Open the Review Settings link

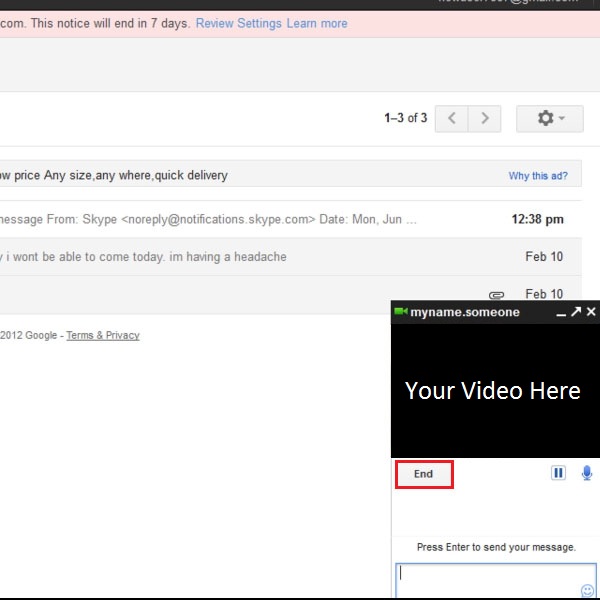coord(239,23)
